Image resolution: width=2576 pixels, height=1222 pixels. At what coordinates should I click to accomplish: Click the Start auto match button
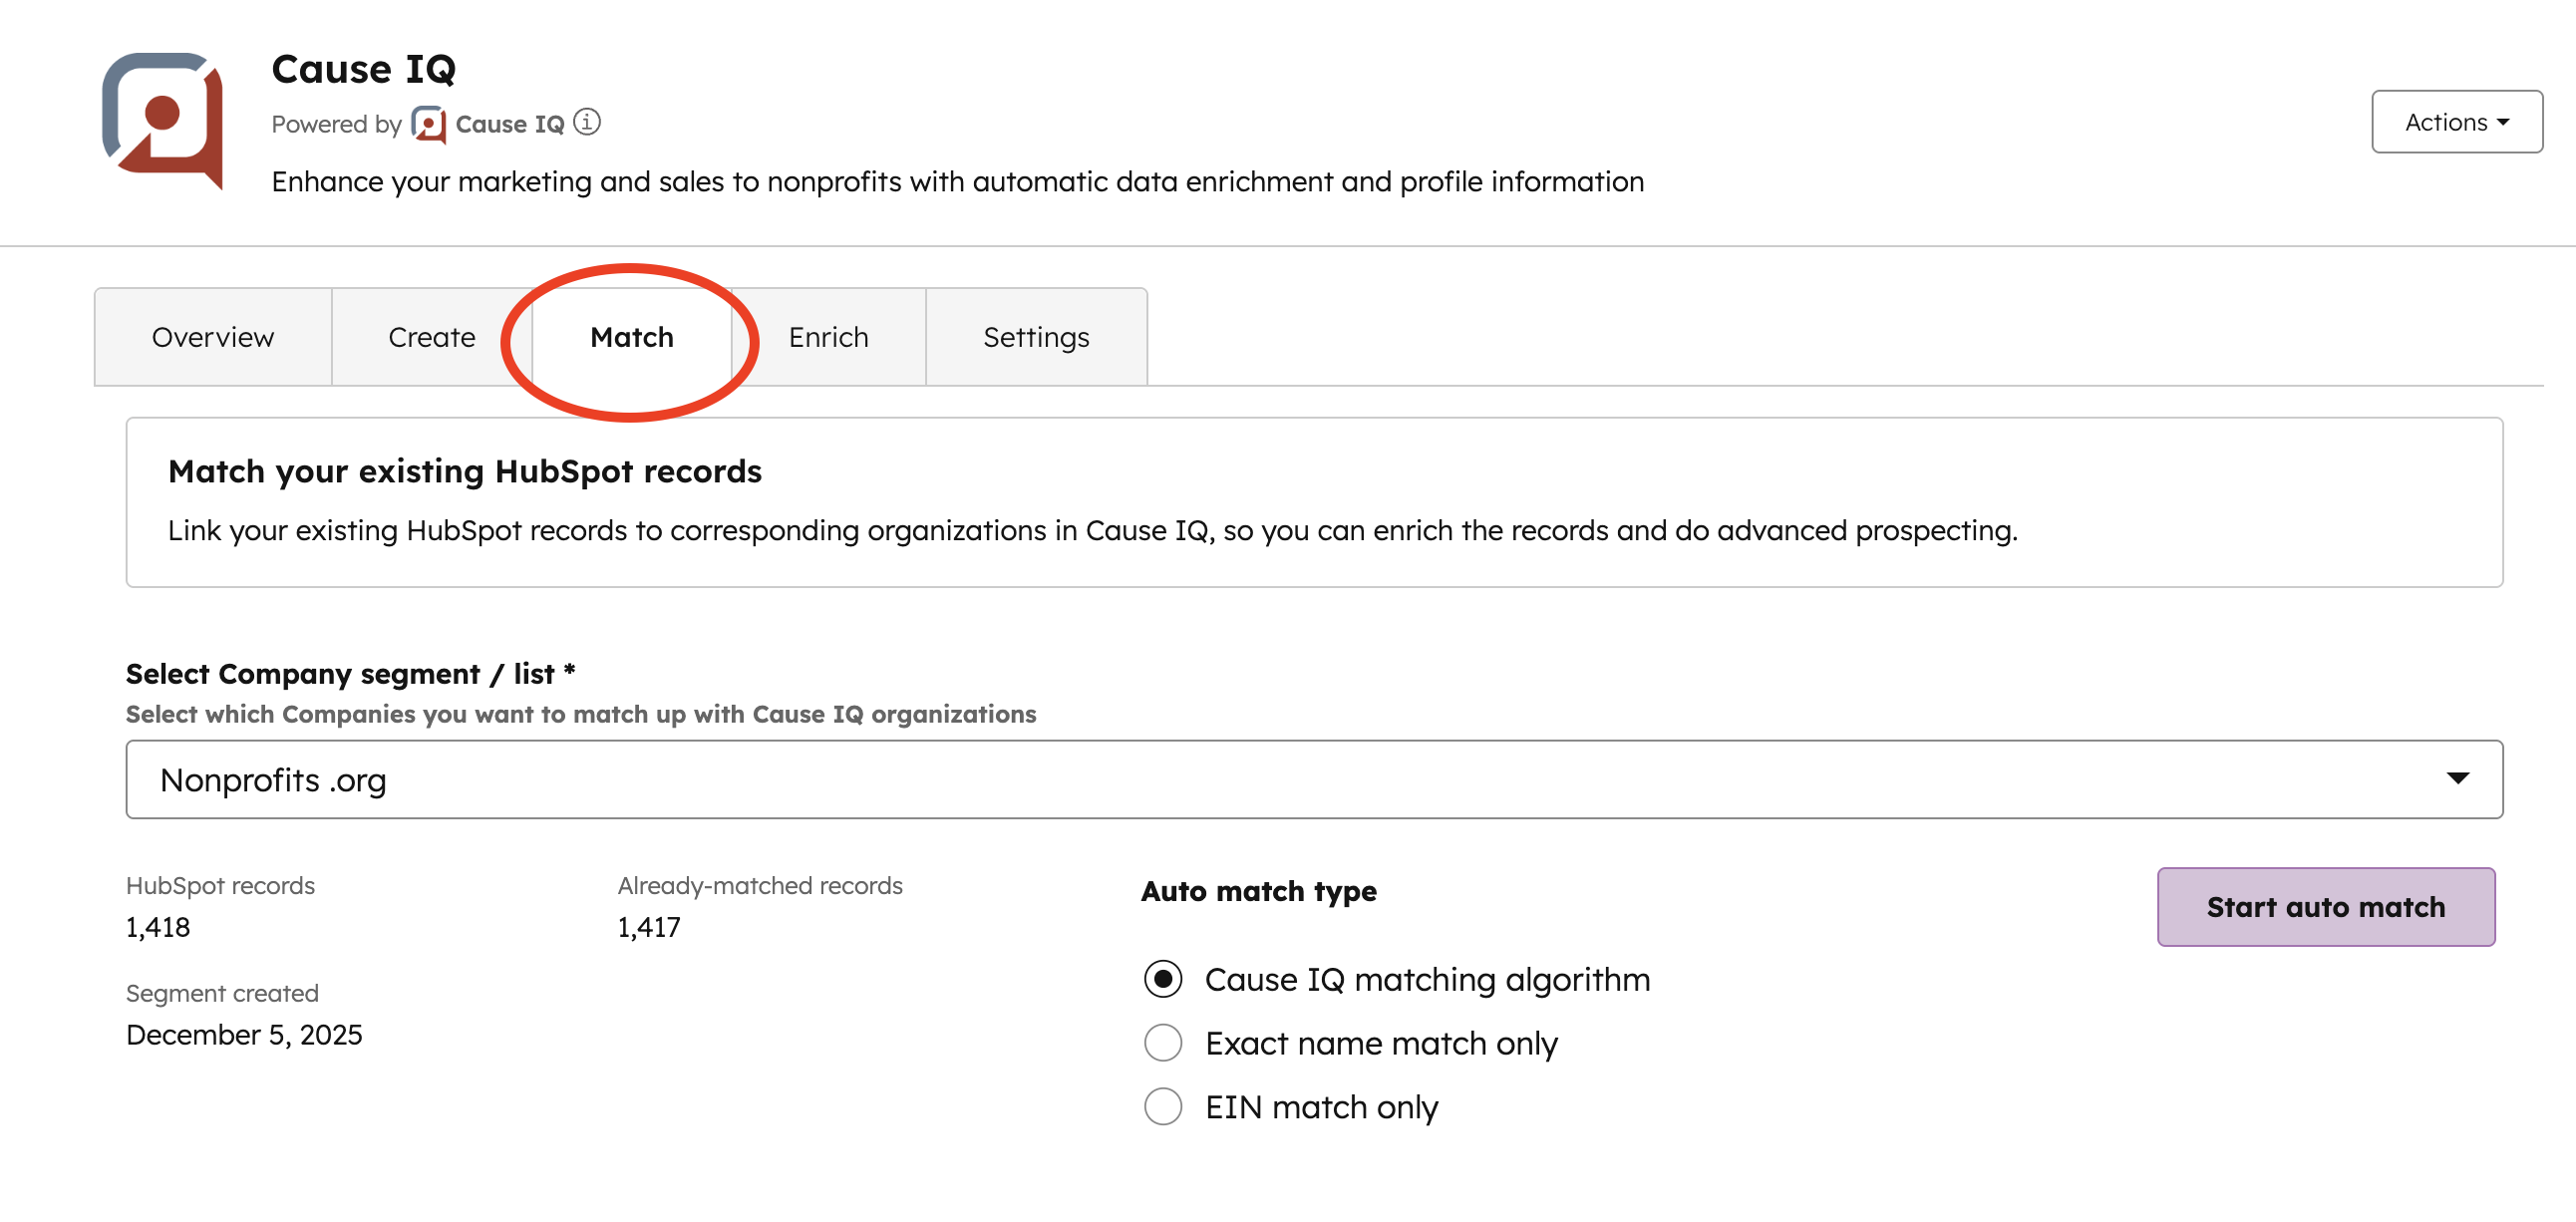[2326, 907]
